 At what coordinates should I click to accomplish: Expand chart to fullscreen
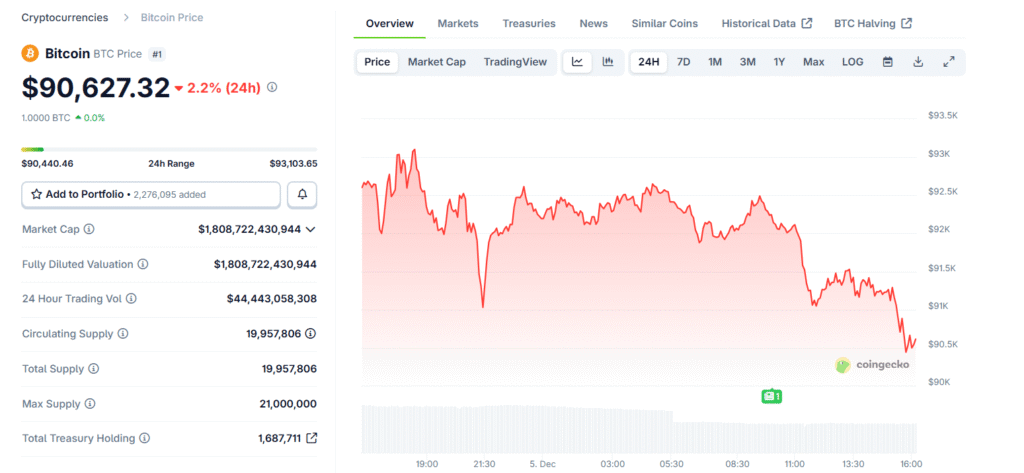tap(949, 62)
